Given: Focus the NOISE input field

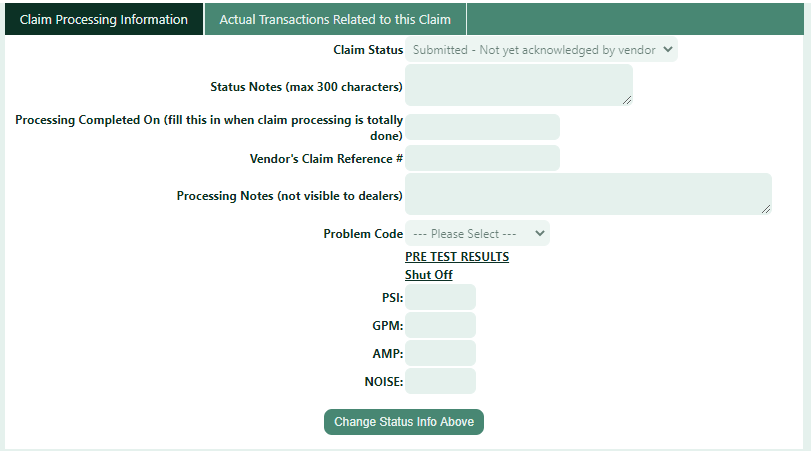Looking at the screenshot, I should (440, 381).
